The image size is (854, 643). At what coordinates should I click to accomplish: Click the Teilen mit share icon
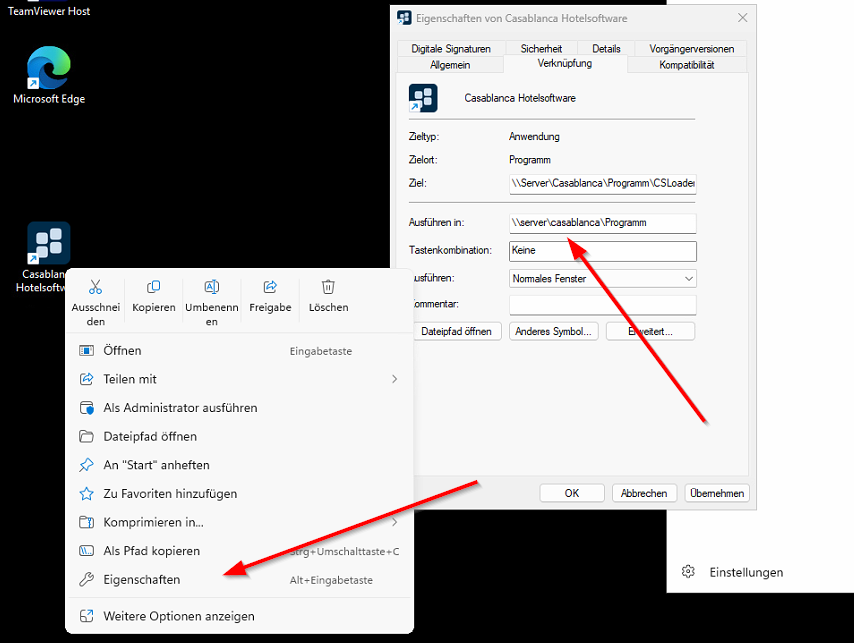point(87,379)
